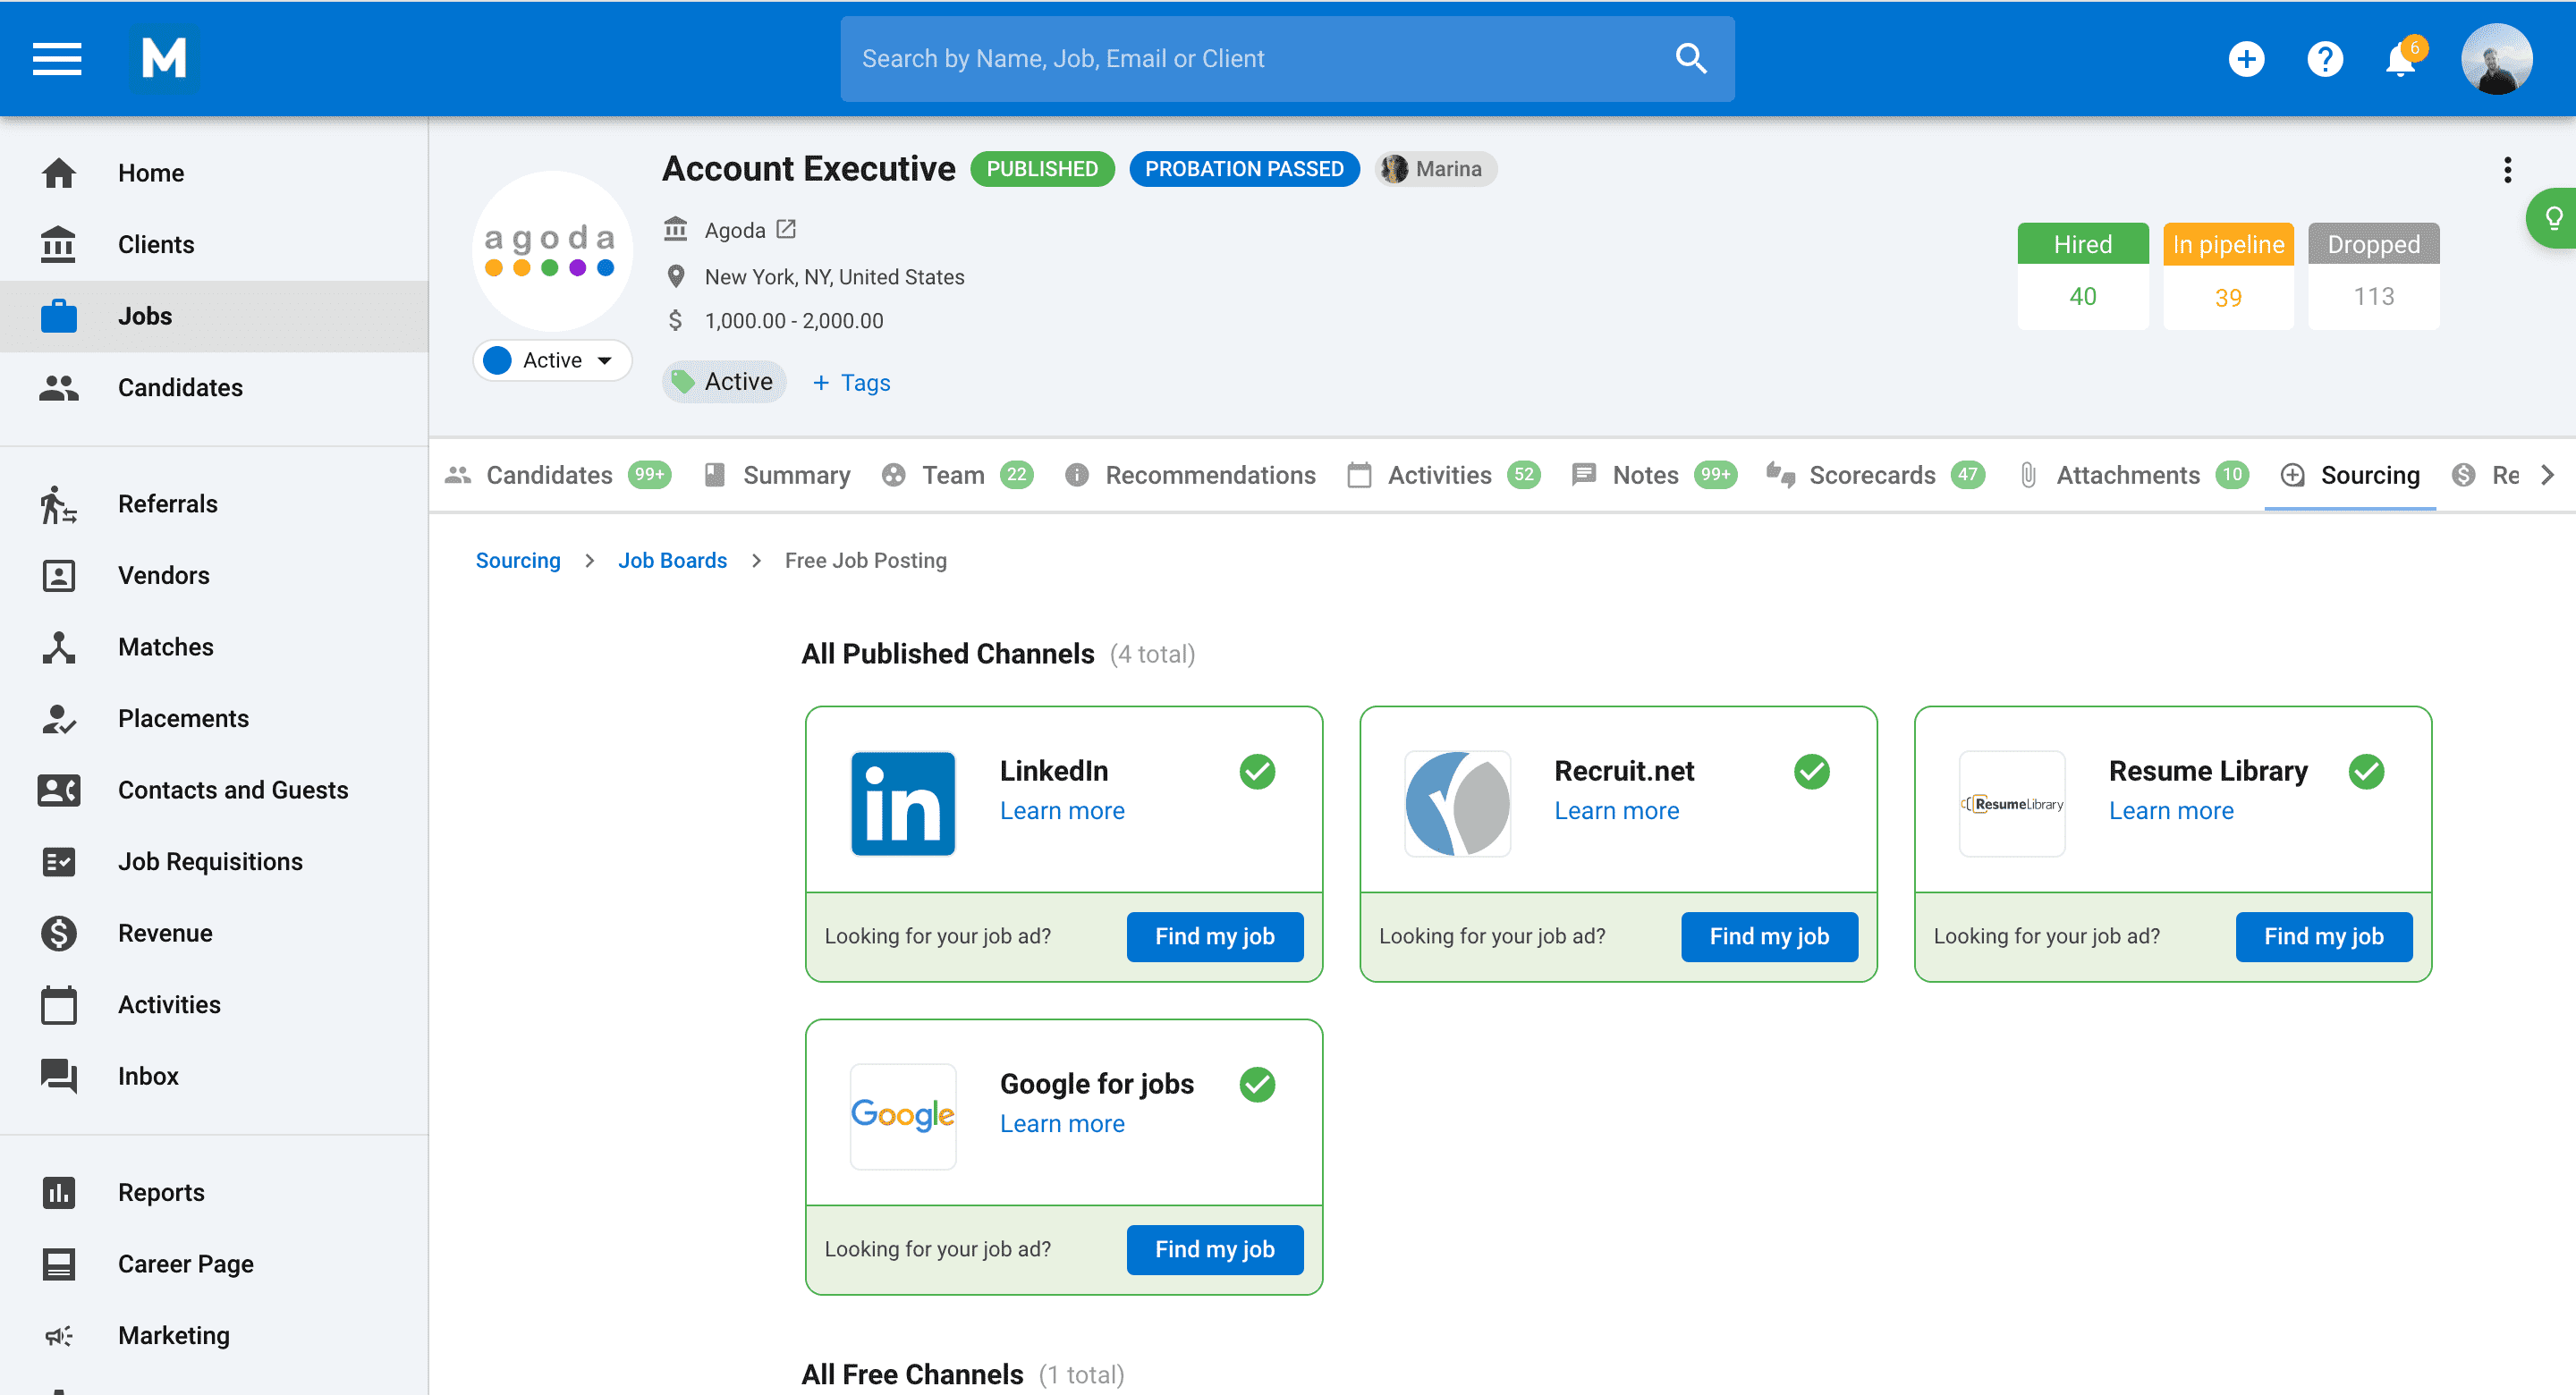The width and height of the screenshot is (2576, 1395).
Task: Go to Home in sidebar
Action: (214, 173)
